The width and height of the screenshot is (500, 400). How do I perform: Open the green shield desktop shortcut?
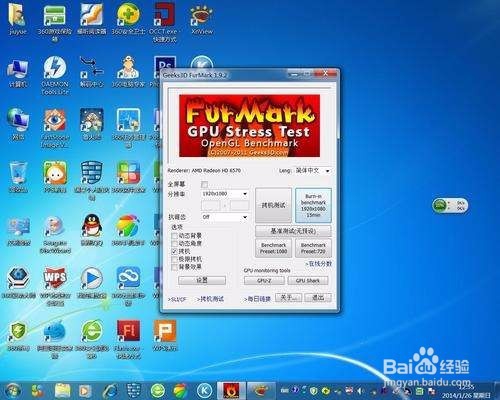click(x=18, y=335)
